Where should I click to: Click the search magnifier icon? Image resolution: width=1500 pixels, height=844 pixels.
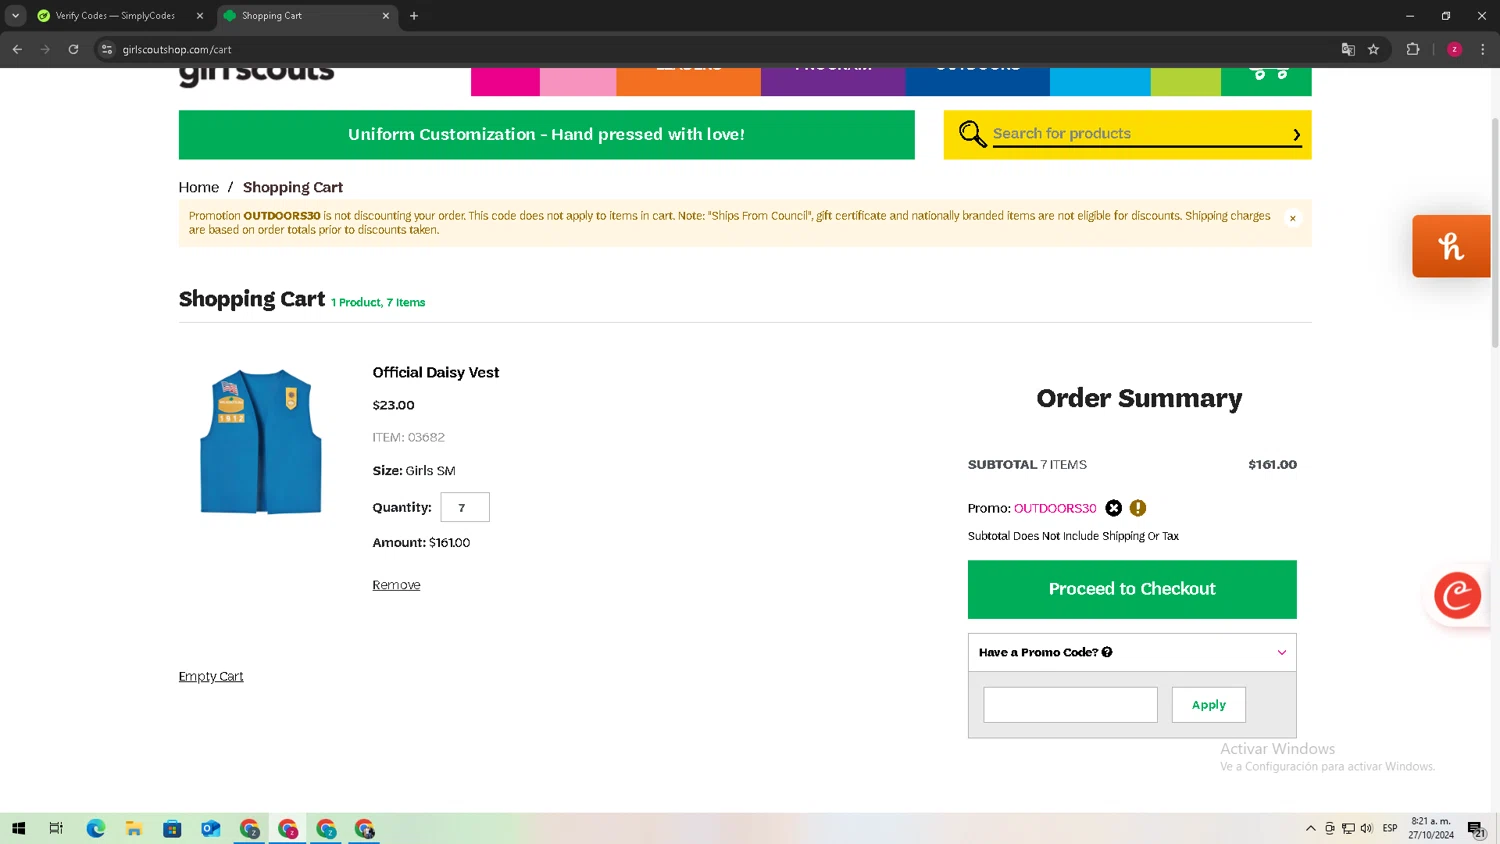[972, 134]
